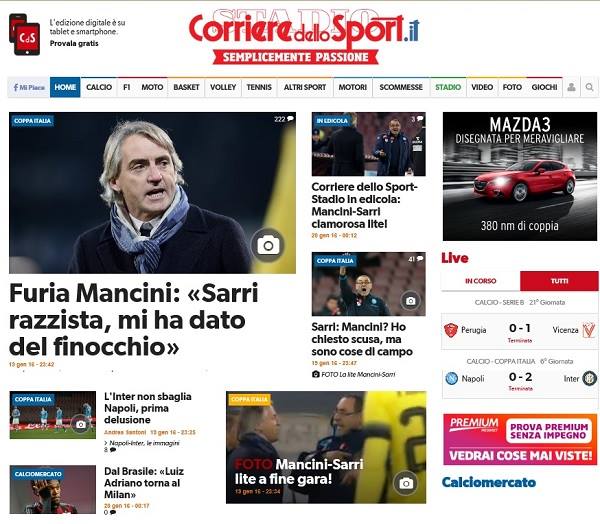
Task: Go to the STADIO navigation section
Action: pyautogui.click(x=448, y=87)
